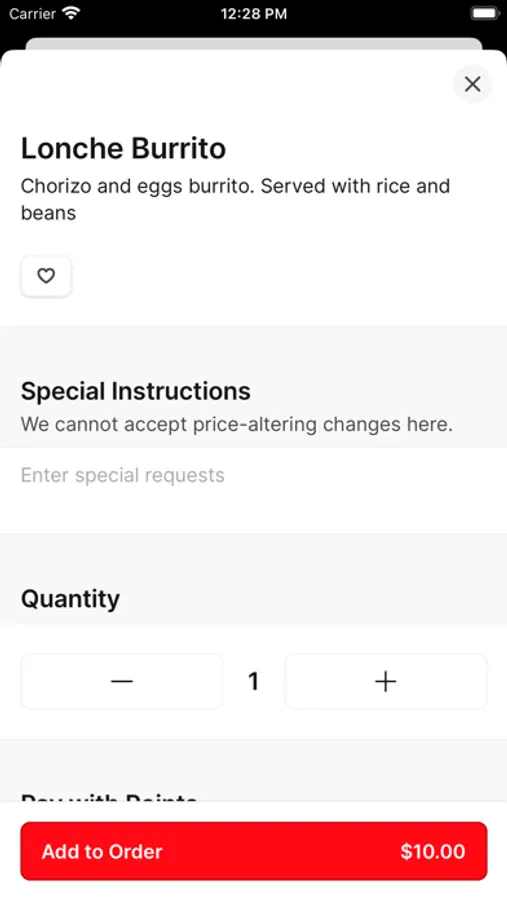Image resolution: width=507 pixels, height=900 pixels.
Task: Click the battery indicator icon
Action: coord(485,13)
